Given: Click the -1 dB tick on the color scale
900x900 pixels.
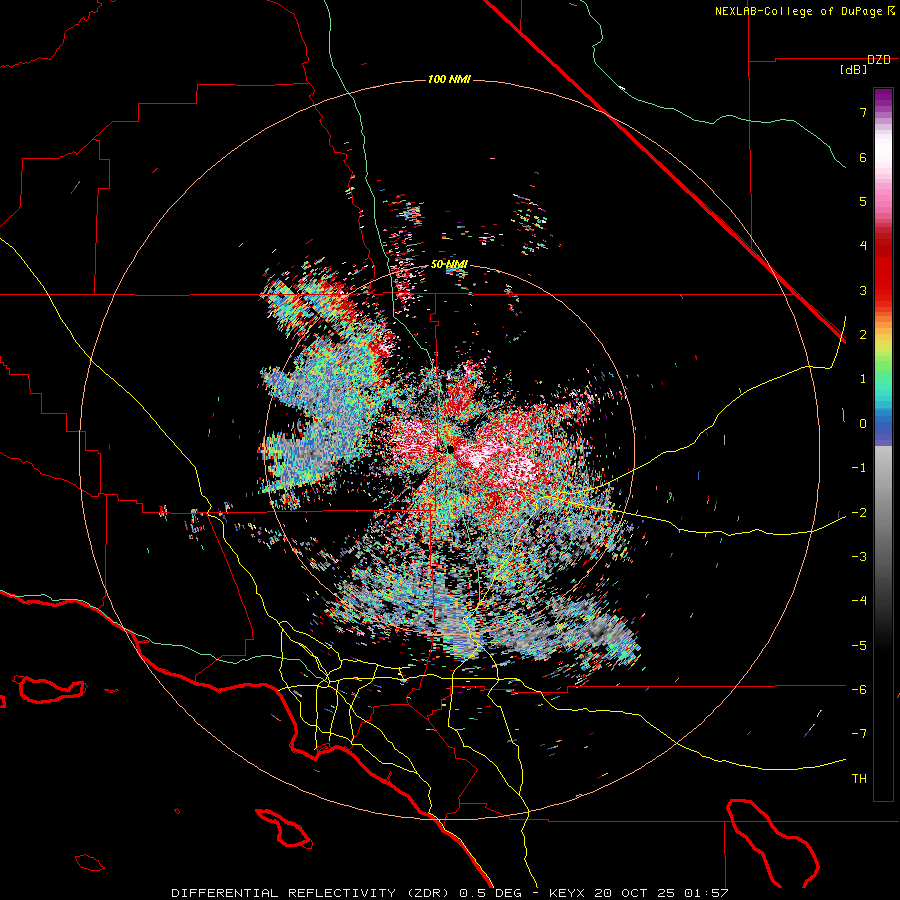Looking at the screenshot, I should click(x=859, y=468).
